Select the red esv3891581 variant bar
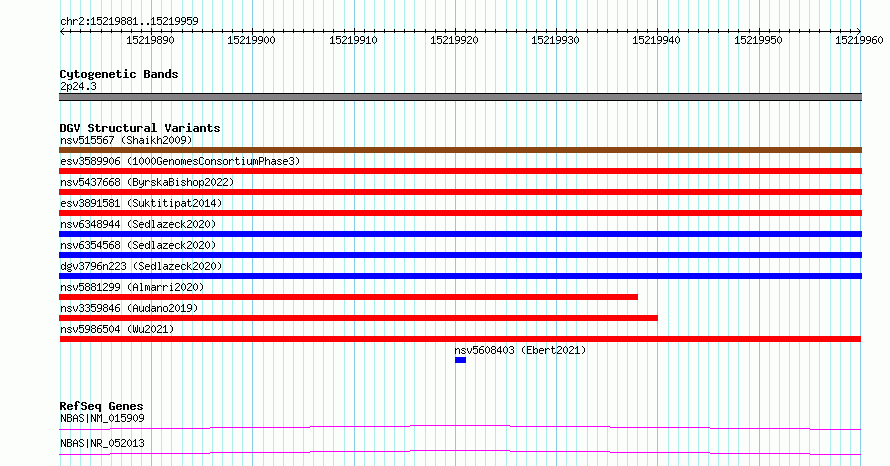This screenshot has width=890, height=466. click(460, 213)
